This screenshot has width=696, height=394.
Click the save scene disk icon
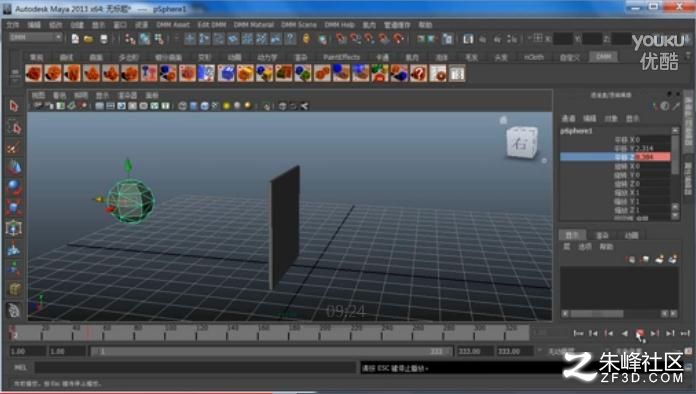coord(103,39)
